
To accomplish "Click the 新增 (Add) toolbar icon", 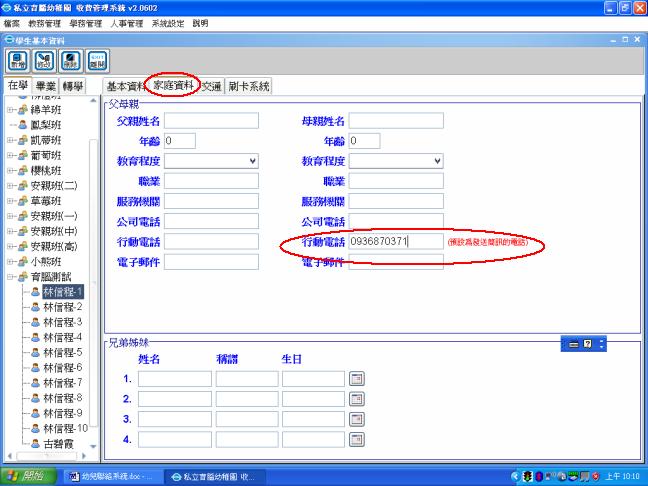I will coord(18,60).
